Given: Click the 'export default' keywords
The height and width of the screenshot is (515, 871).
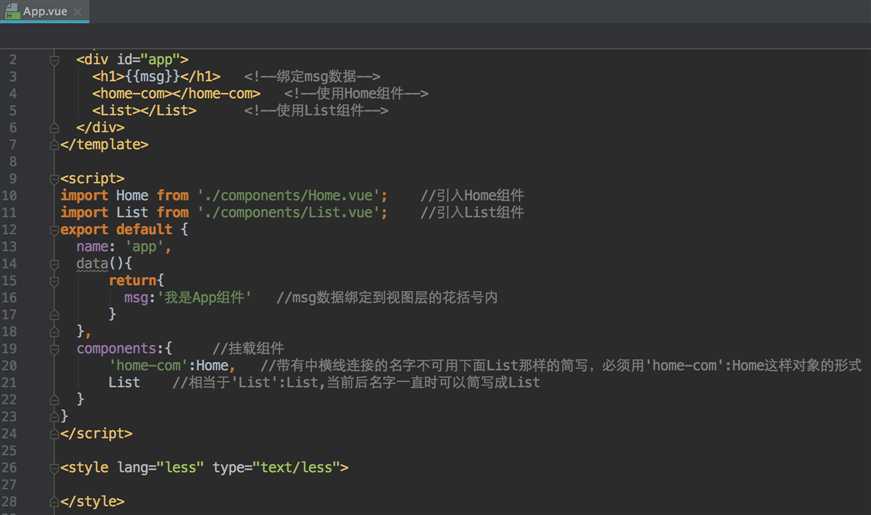Looking at the screenshot, I should pos(116,229).
